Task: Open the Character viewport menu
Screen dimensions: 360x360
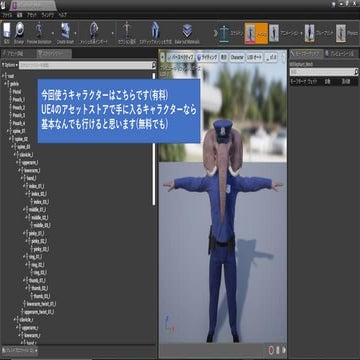Action: pyautogui.click(x=237, y=57)
